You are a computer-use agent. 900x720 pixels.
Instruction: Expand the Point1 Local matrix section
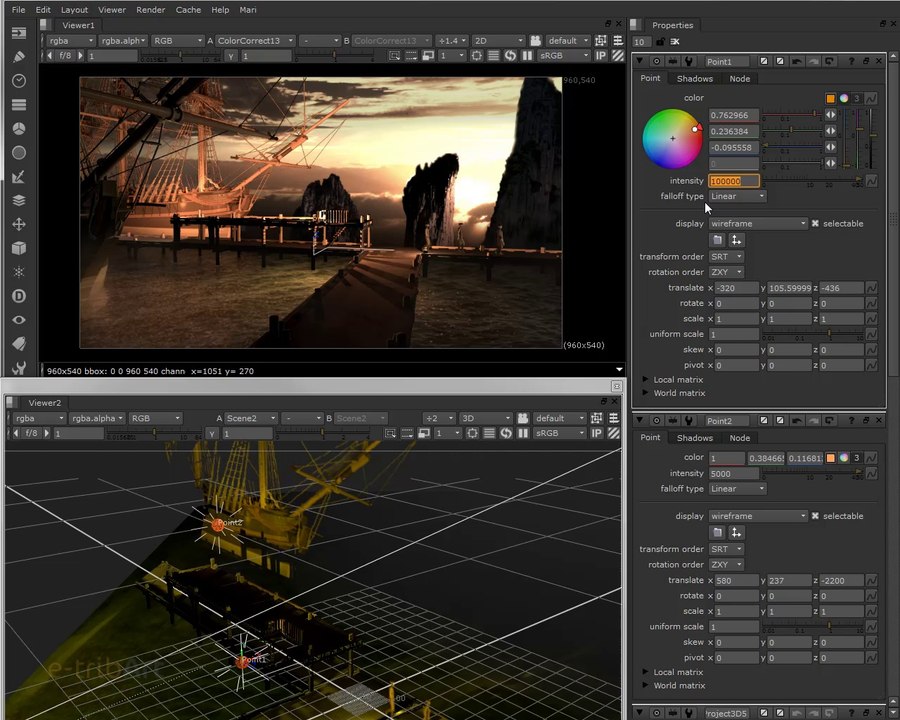[x=645, y=380]
